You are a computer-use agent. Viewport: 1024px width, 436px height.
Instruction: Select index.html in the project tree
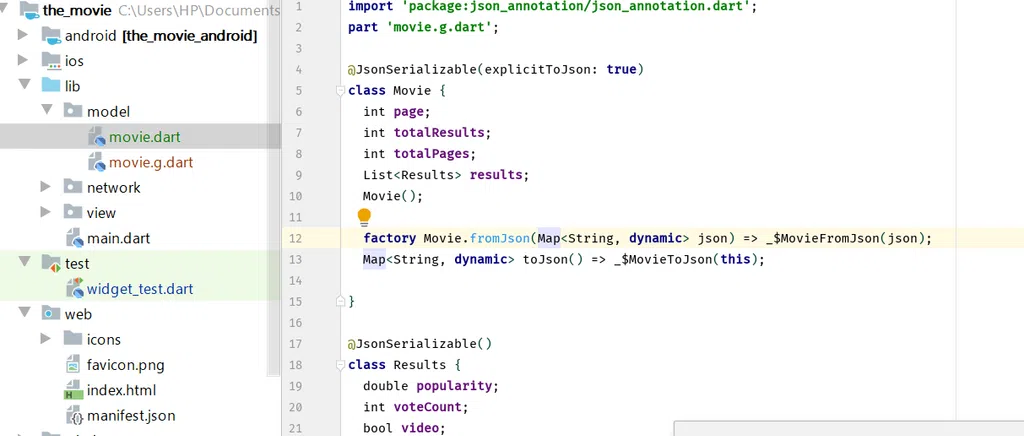(121, 390)
